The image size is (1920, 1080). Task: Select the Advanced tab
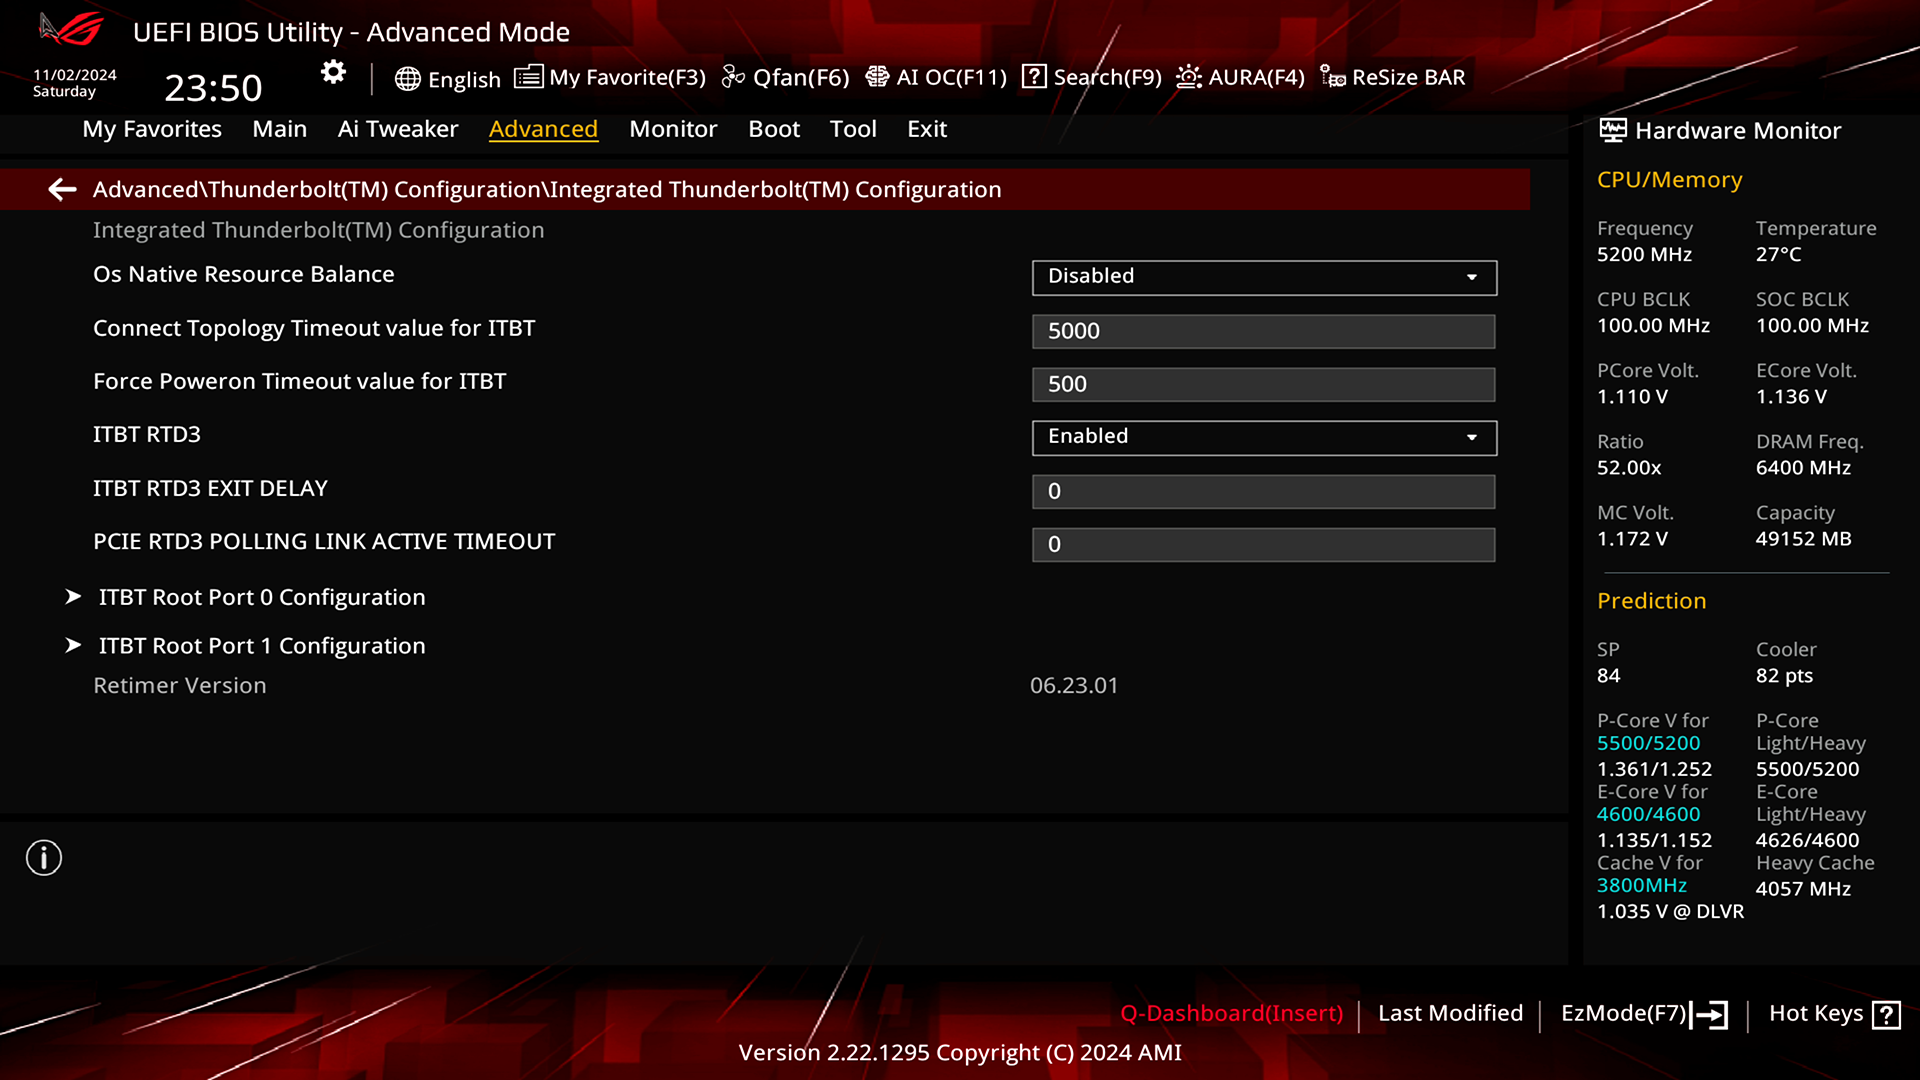point(543,128)
